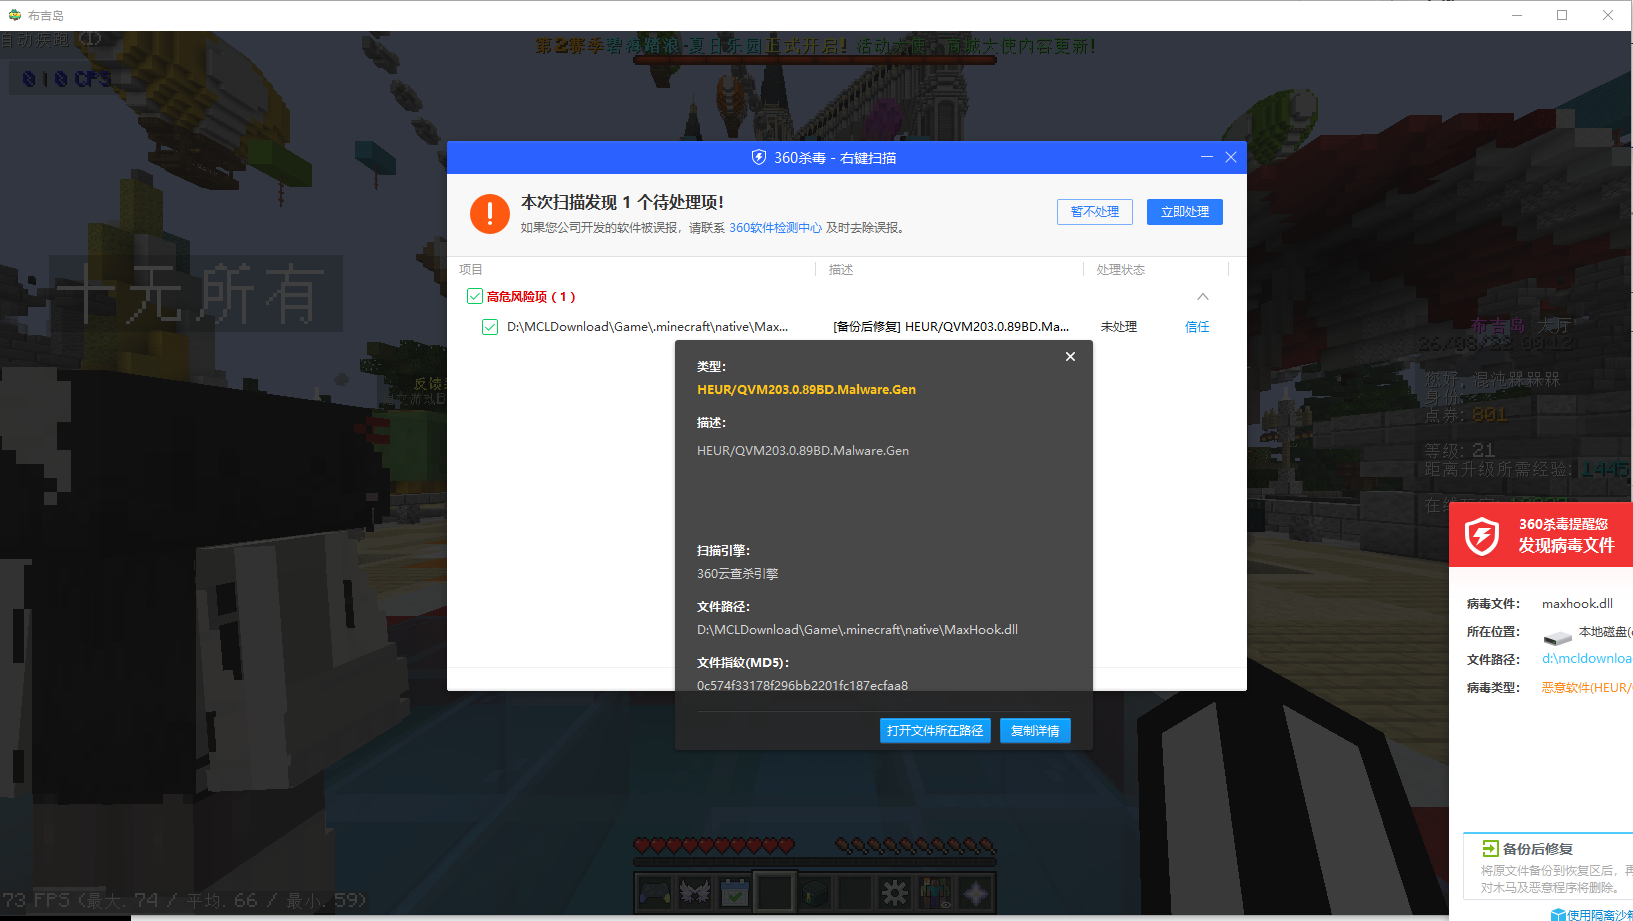Close the dark virus detail popup
The height and width of the screenshot is (921, 1633).
point(1070,356)
